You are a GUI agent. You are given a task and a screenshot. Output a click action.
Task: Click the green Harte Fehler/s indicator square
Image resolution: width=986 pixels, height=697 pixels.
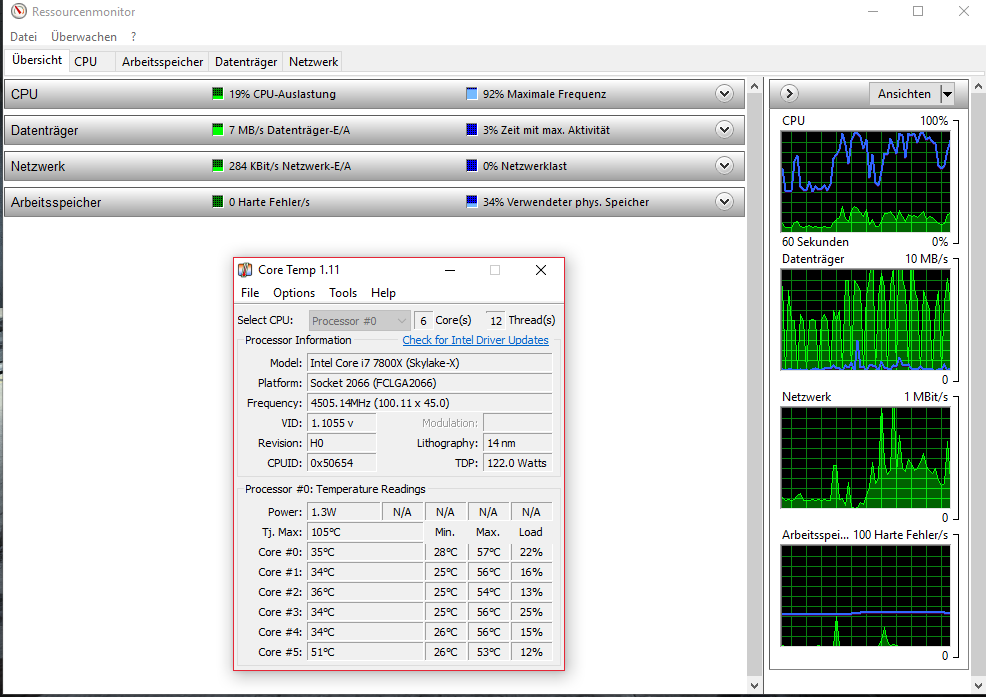point(218,201)
